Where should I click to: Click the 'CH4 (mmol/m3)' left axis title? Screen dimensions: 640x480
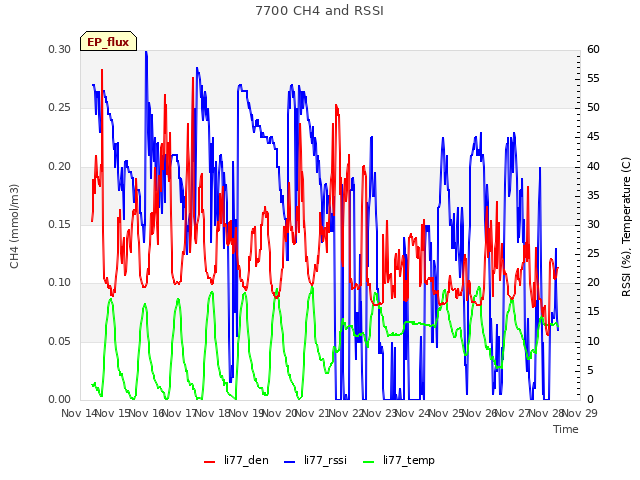14,226
